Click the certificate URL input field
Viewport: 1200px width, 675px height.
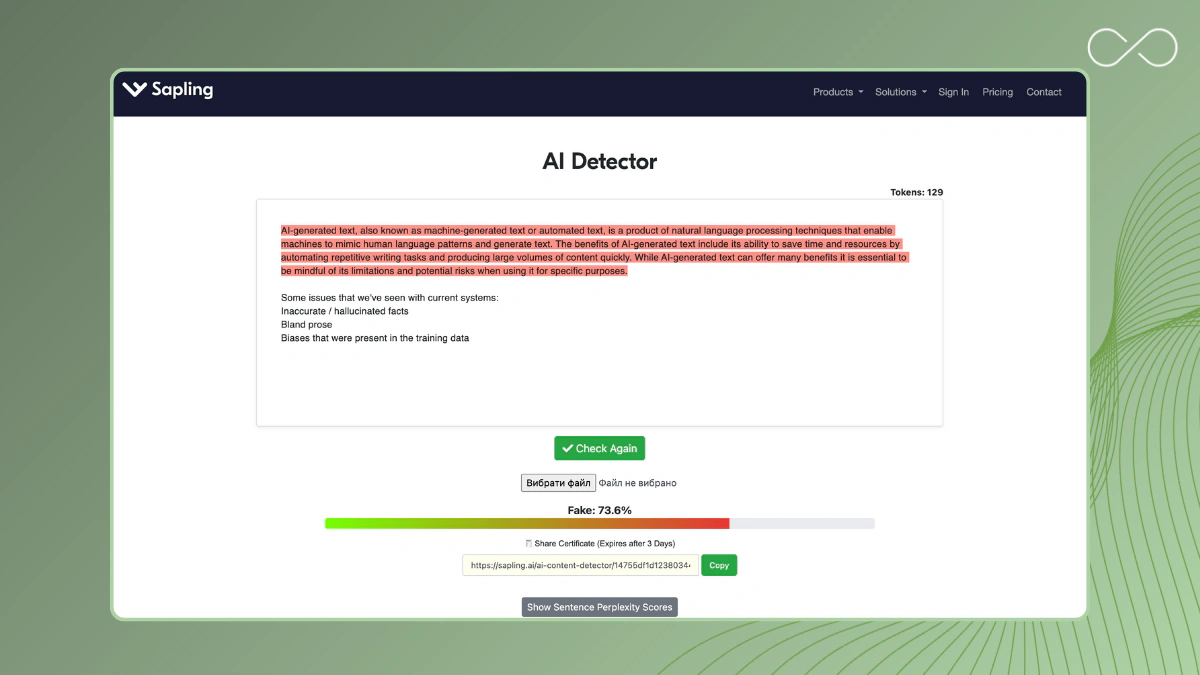580,565
